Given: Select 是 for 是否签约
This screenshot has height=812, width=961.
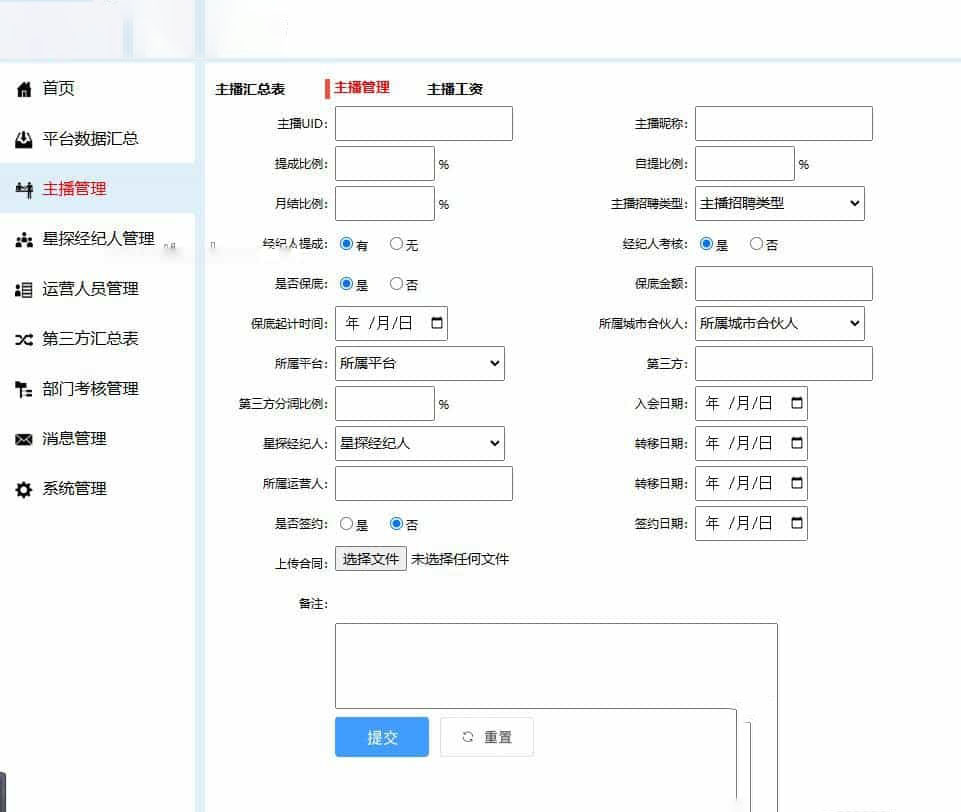Looking at the screenshot, I should click(346, 524).
